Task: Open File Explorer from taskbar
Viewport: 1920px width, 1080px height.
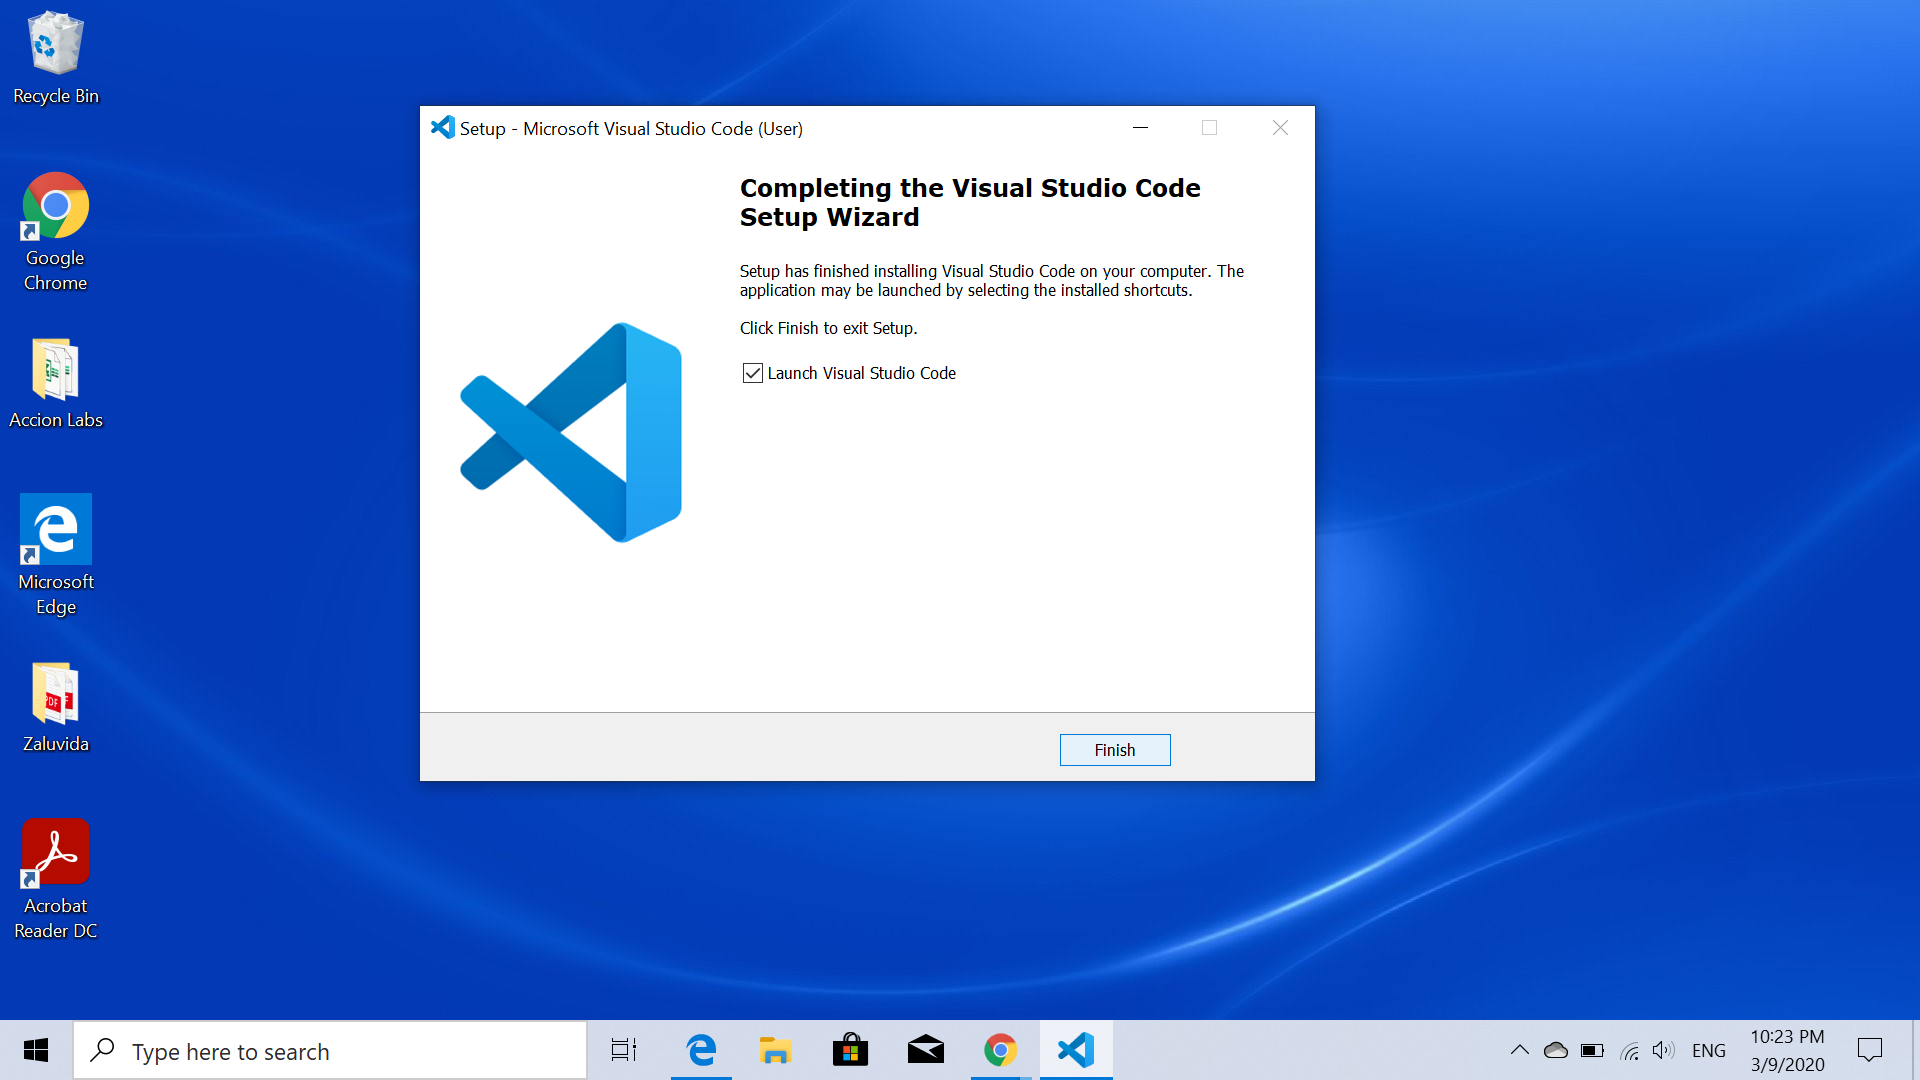Action: 775,1050
